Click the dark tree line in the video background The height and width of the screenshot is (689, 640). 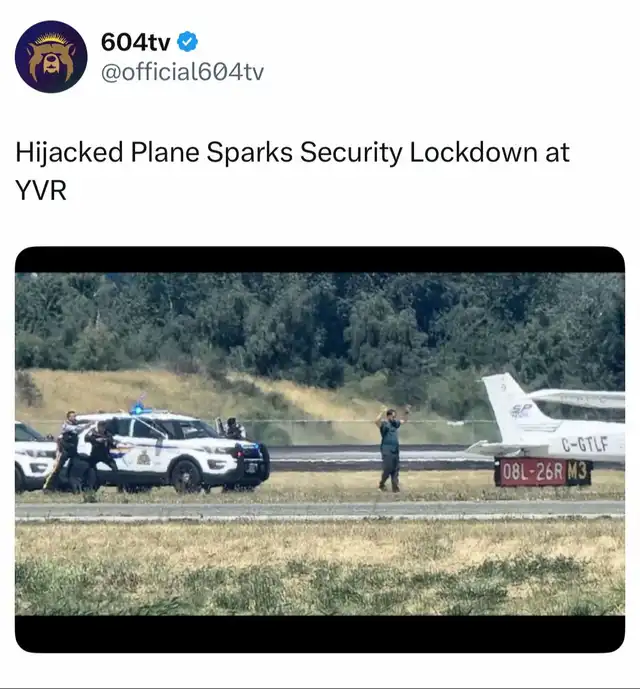point(320,323)
